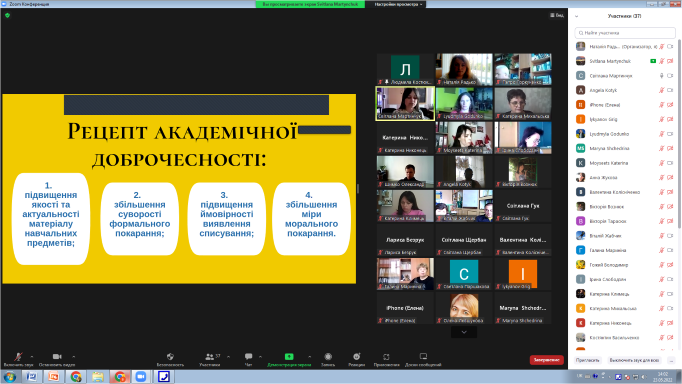Show next page of video gallery
682x384 pixels.
[464, 332]
